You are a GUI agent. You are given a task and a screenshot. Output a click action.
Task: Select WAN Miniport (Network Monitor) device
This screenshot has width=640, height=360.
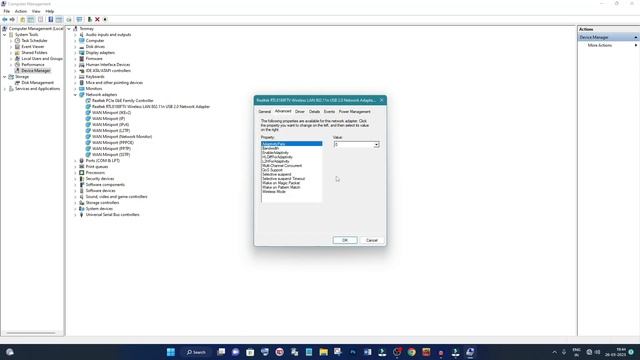pos(122,136)
